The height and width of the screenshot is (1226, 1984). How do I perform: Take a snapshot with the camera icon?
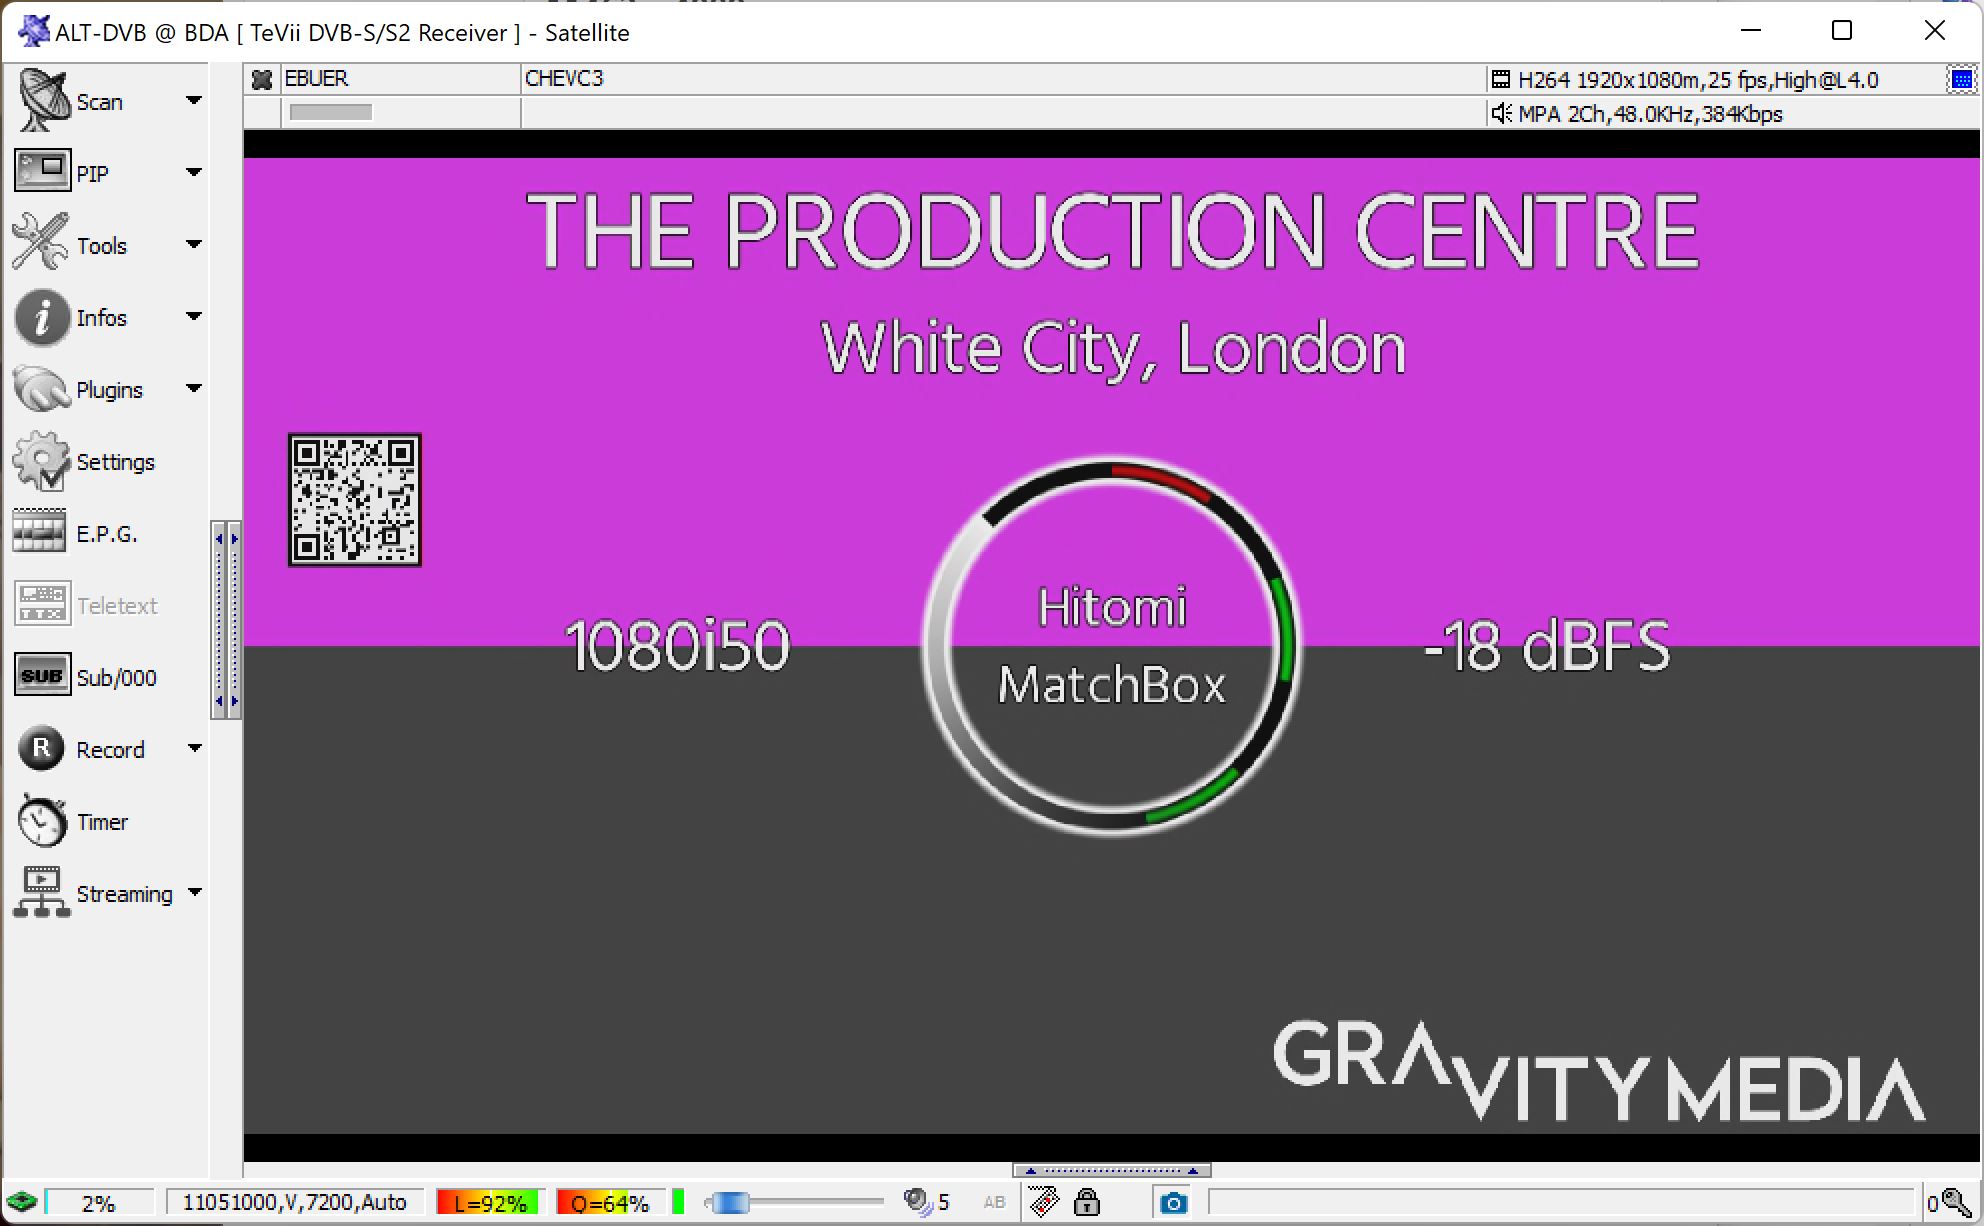click(1173, 1202)
